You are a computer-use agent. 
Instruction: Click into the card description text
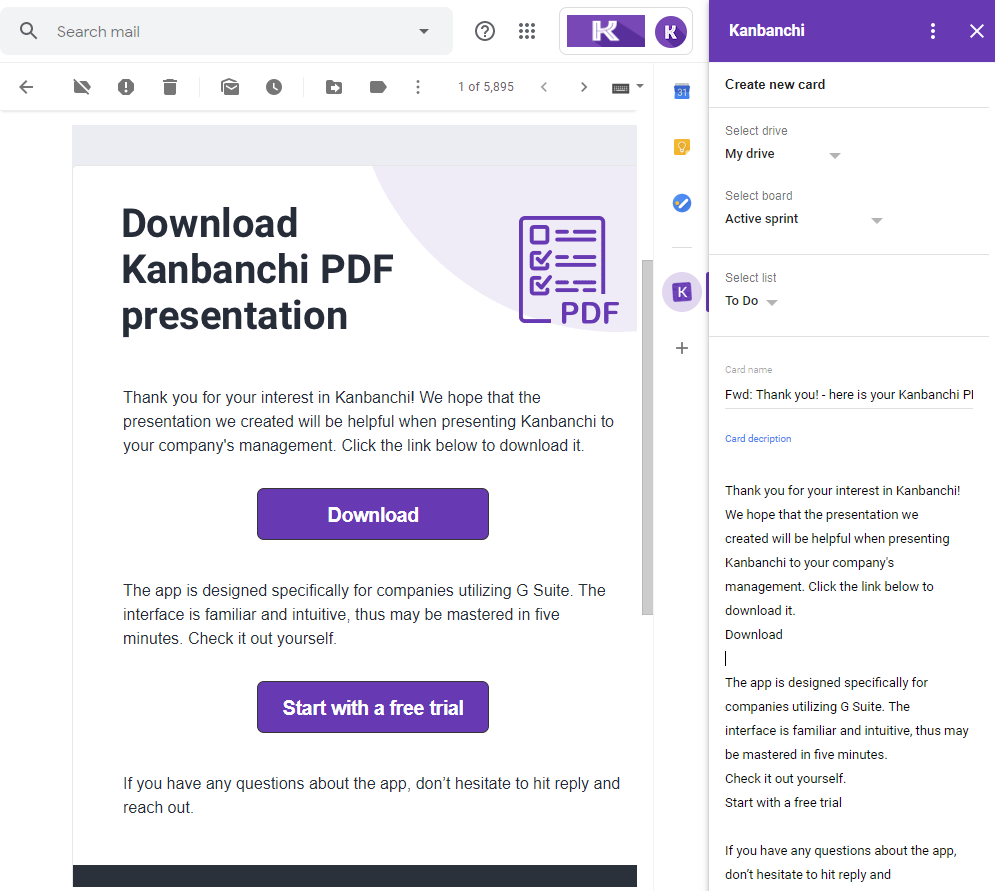tap(849, 682)
